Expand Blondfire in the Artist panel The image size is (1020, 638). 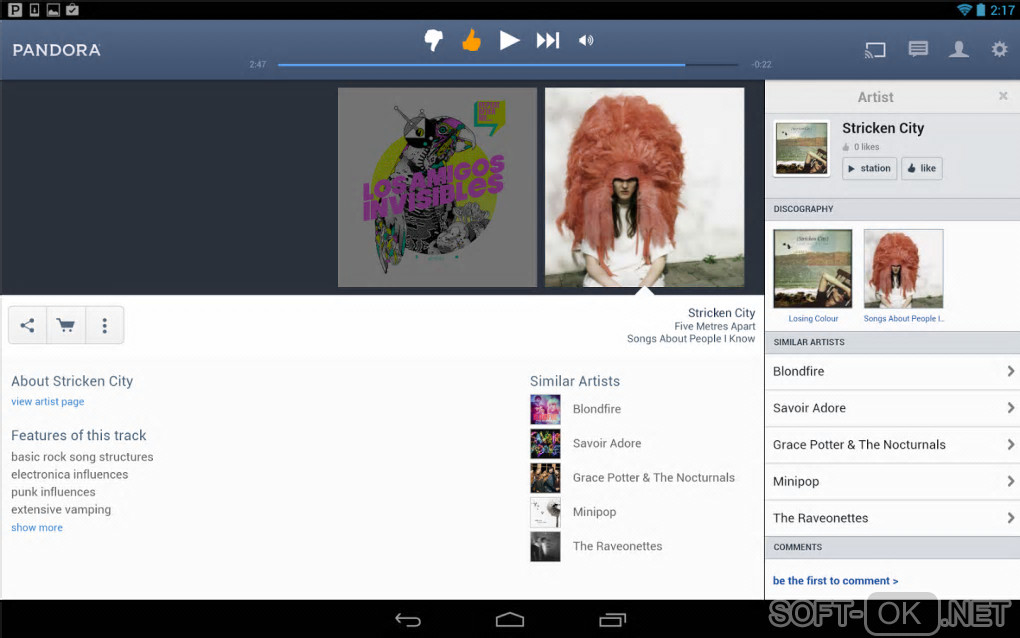click(x=892, y=371)
